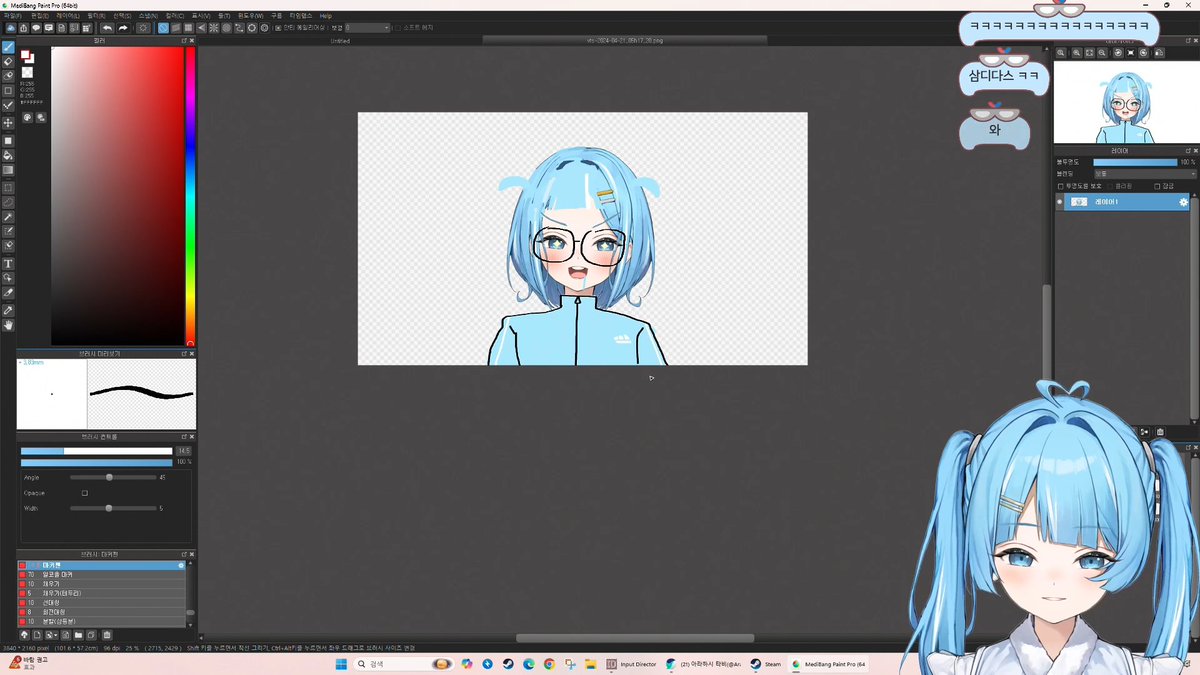This screenshot has height=675, width=1200.
Task: Select the Brush tool in left toolbar
Action: tap(8, 47)
